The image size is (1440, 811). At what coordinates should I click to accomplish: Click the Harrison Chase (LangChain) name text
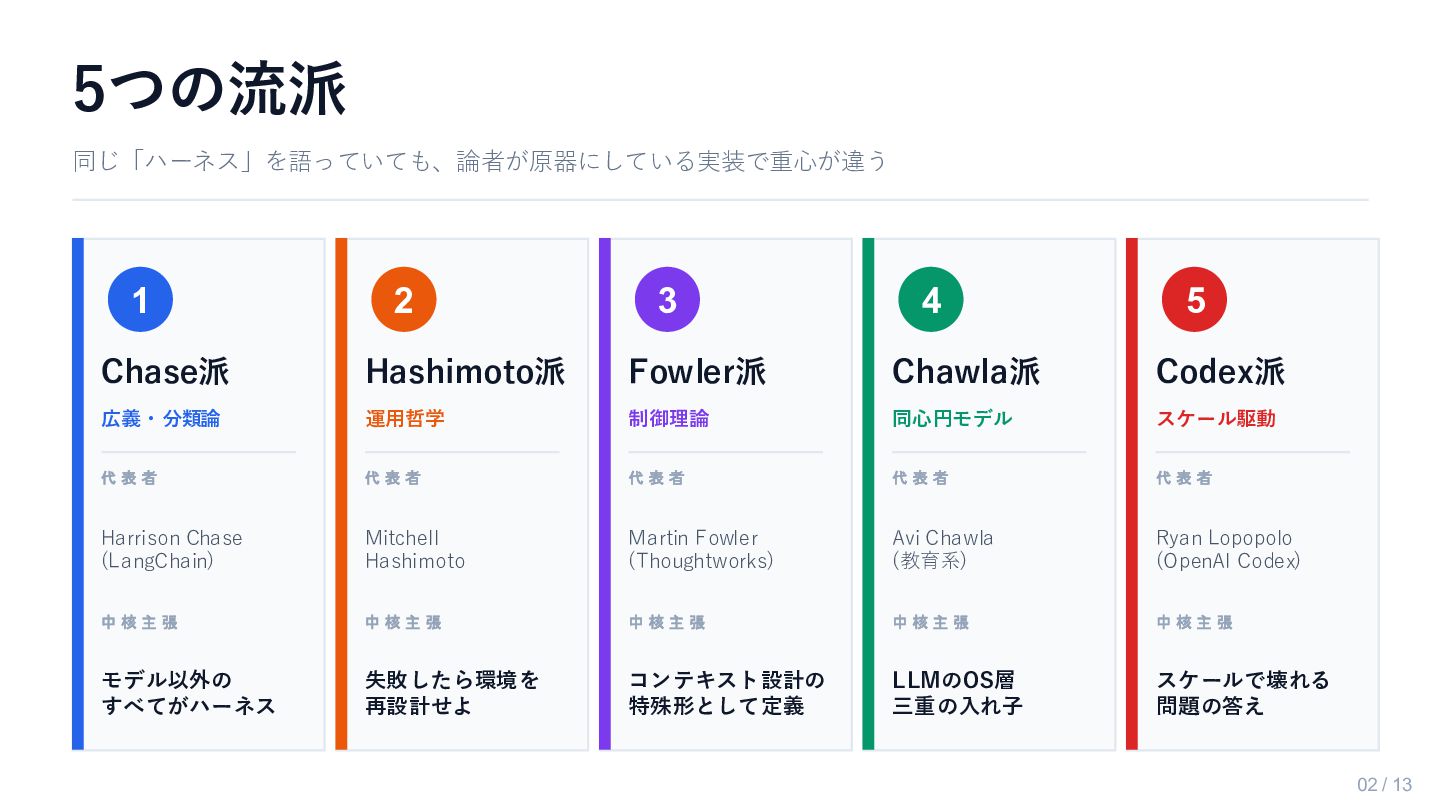[171, 549]
